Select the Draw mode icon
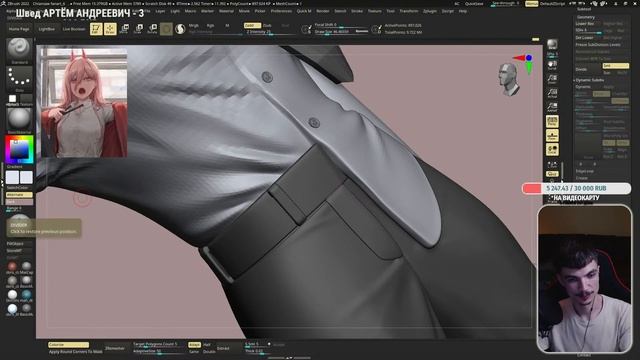640x360 pixels. point(110,29)
